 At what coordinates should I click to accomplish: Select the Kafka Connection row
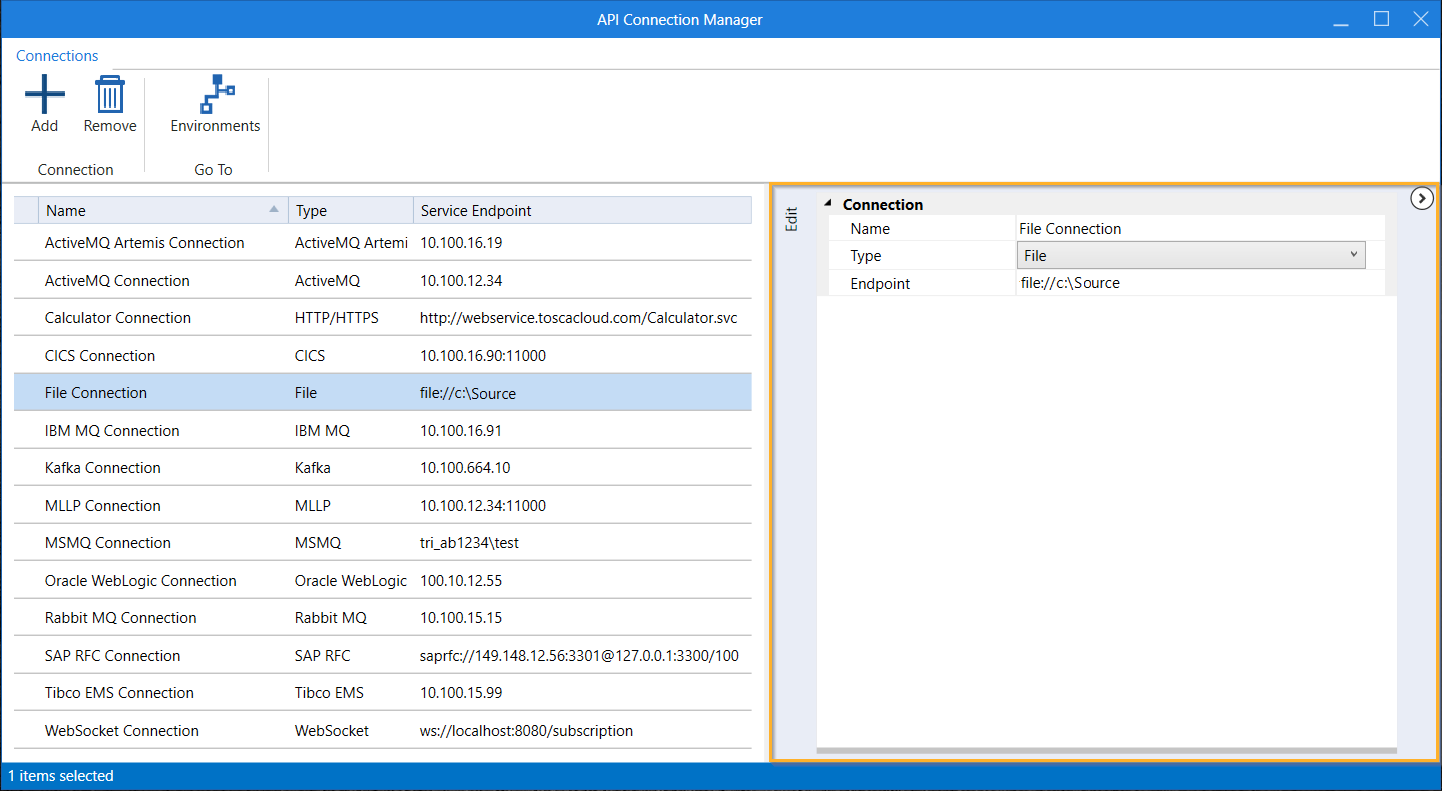click(x=103, y=468)
